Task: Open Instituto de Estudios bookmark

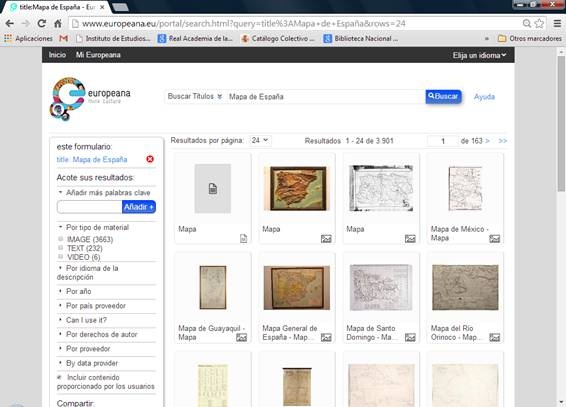Action: pyautogui.click(x=113, y=38)
